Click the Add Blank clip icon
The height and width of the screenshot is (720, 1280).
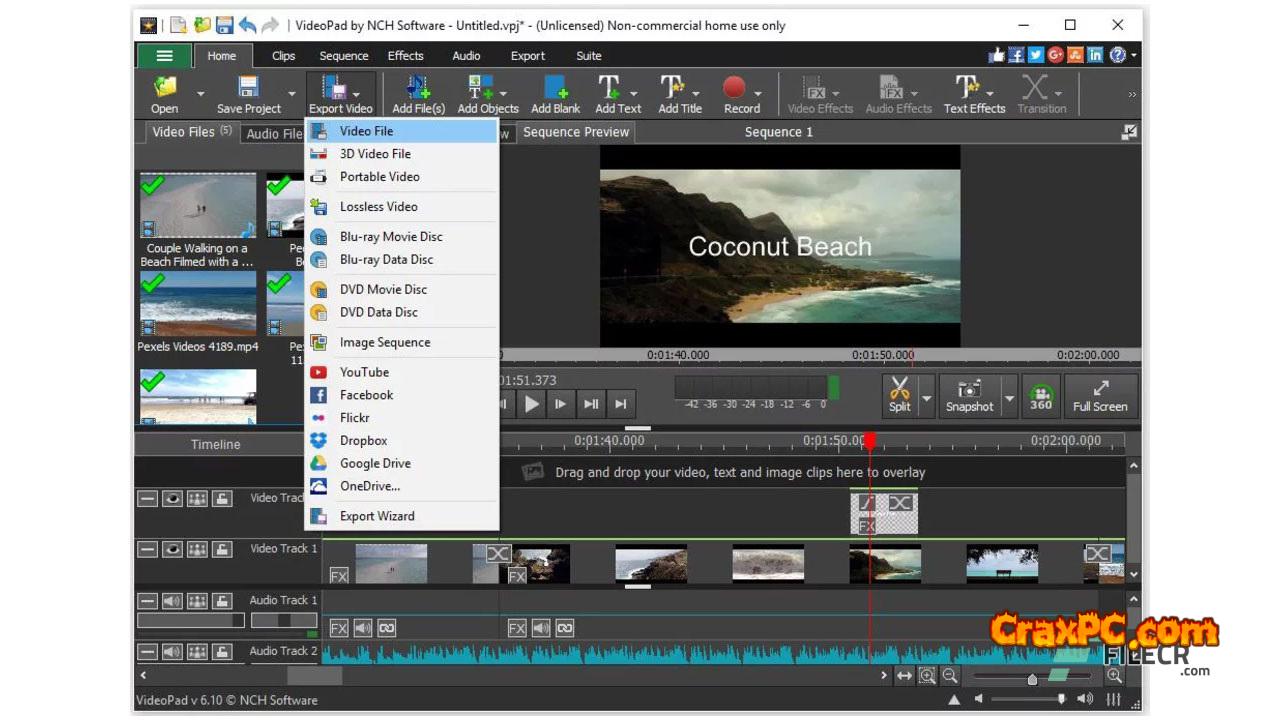point(554,89)
